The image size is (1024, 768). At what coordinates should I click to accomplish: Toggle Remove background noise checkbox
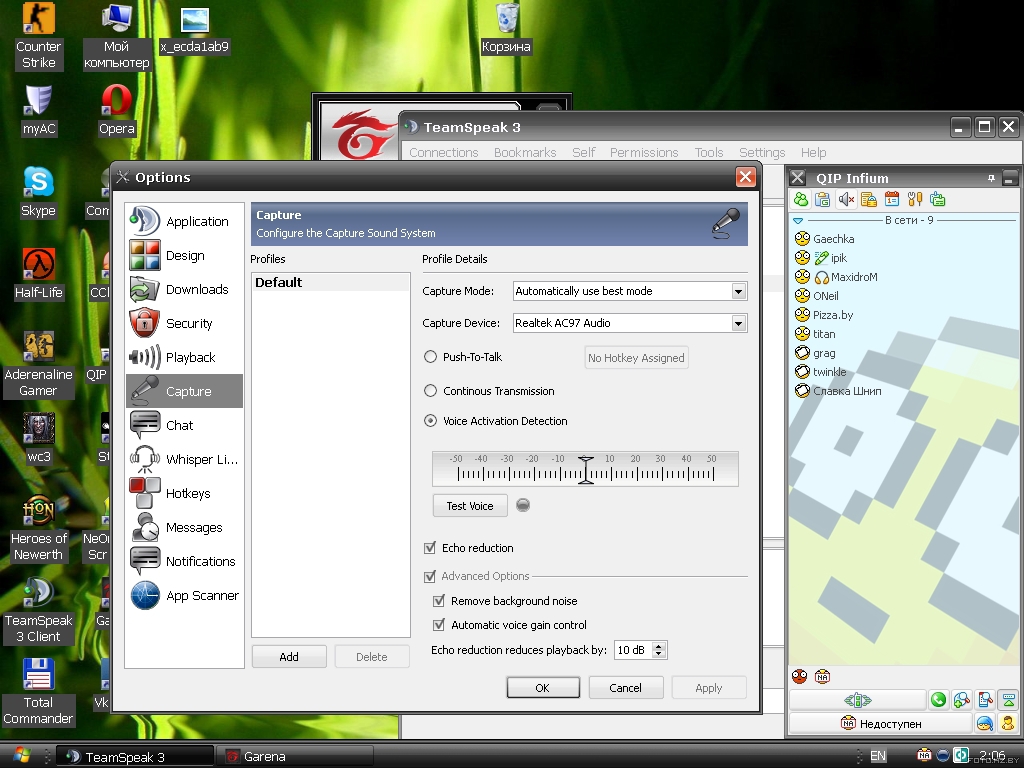(x=439, y=601)
